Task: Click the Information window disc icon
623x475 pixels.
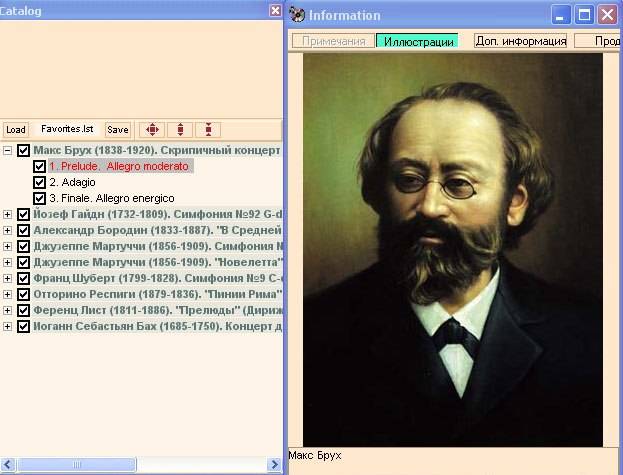Action: (297, 15)
